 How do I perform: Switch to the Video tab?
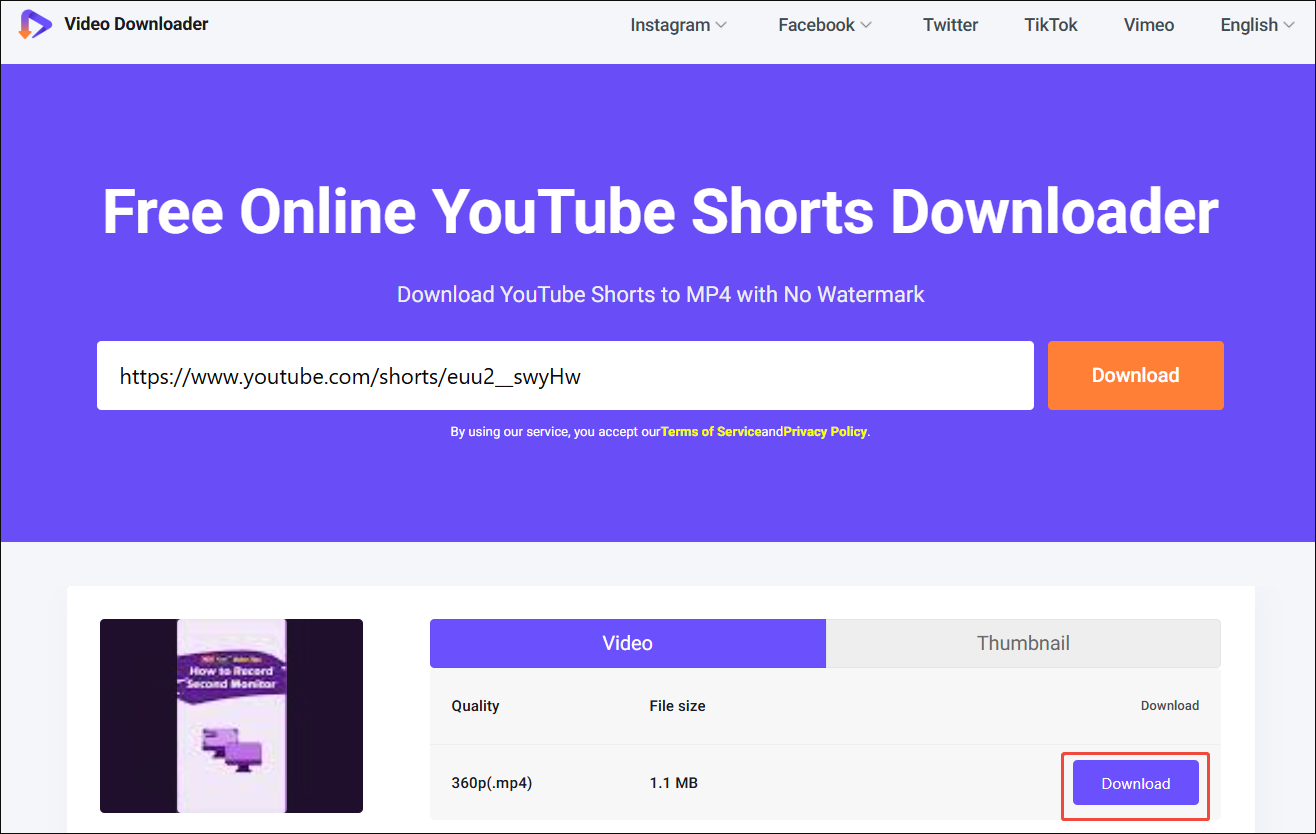[x=628, y=643]
